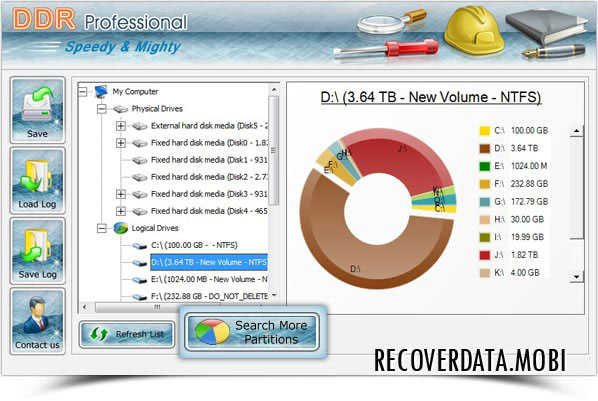Screen dimensions: 598x401
Task: Click the Disk1 hard disk icon
Action: [140, 161]
